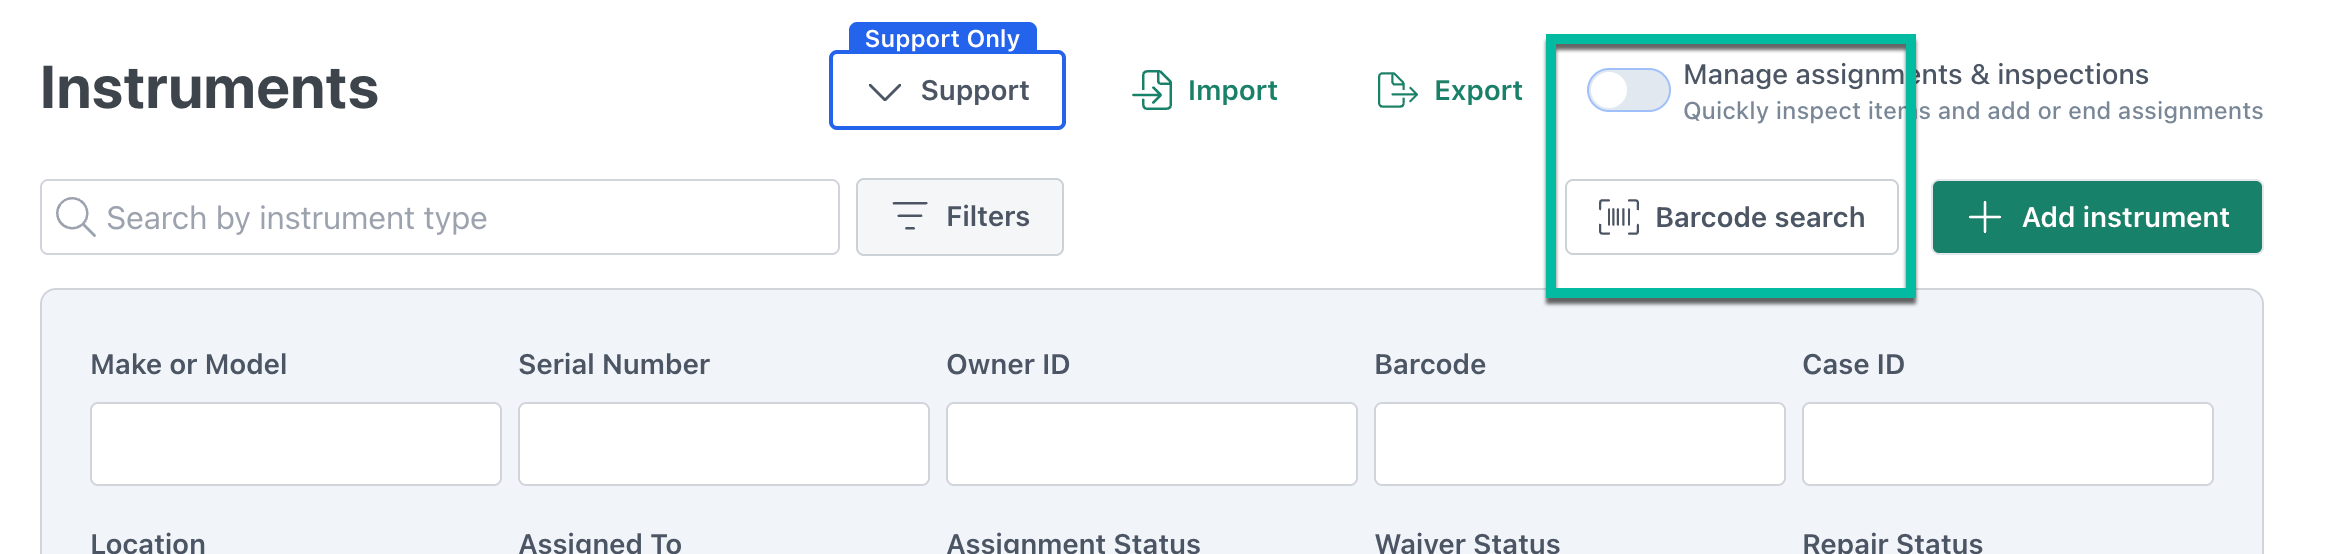Screen dimensions: 2328x554
Task: Click the barcode scanner icon
Action: [1618, 217]
